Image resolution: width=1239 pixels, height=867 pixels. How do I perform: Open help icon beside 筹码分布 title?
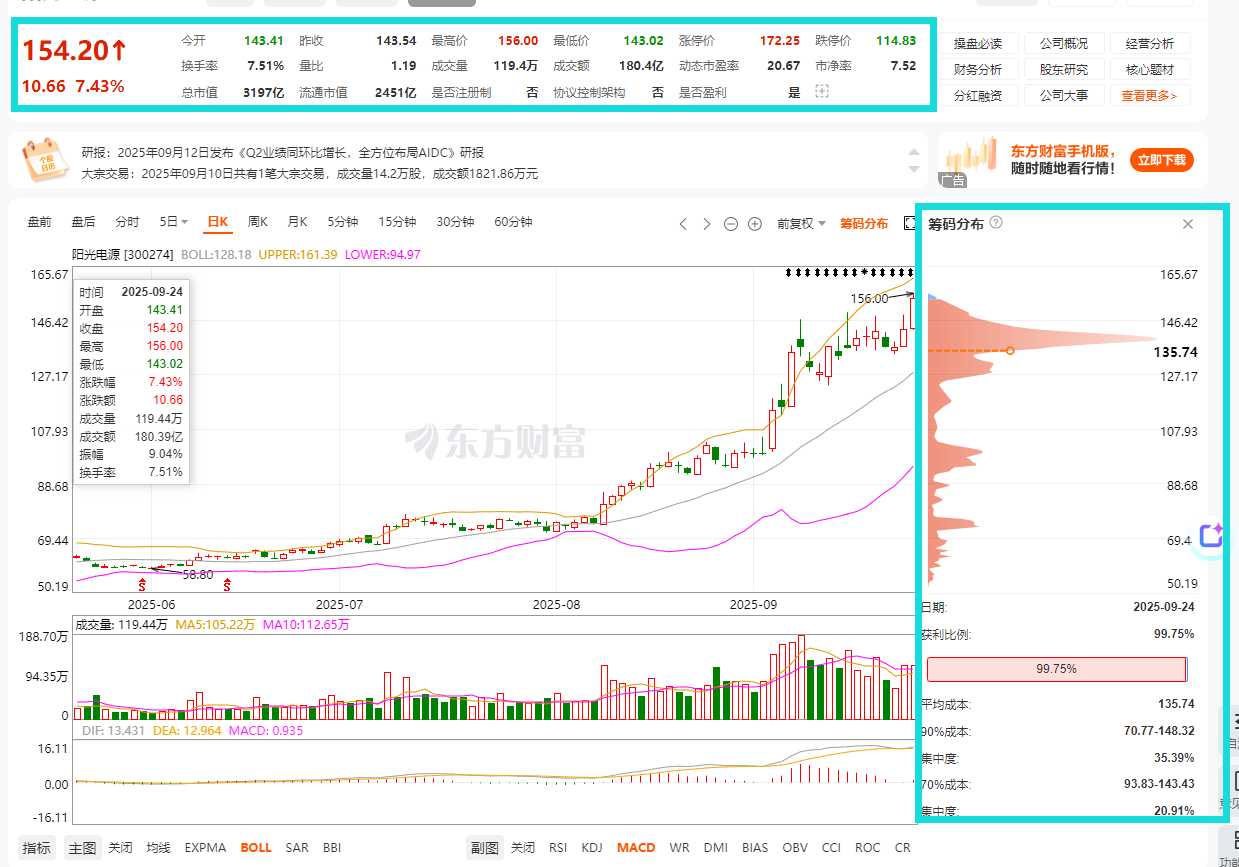coord(996,223)
